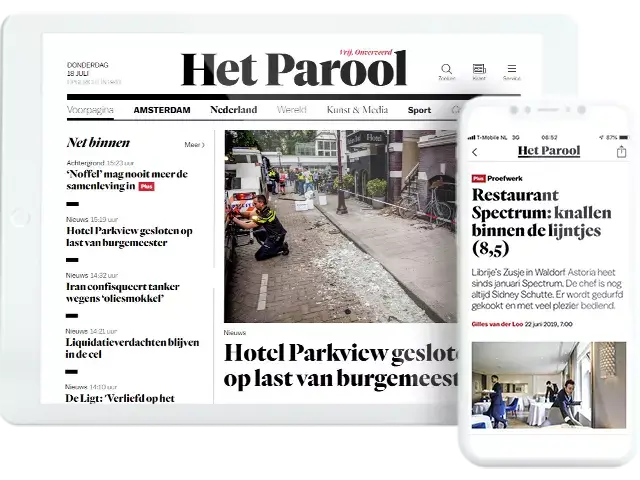640x480 pixels.
Task: Switch to the Nederland tab
Action: (233, 110)
